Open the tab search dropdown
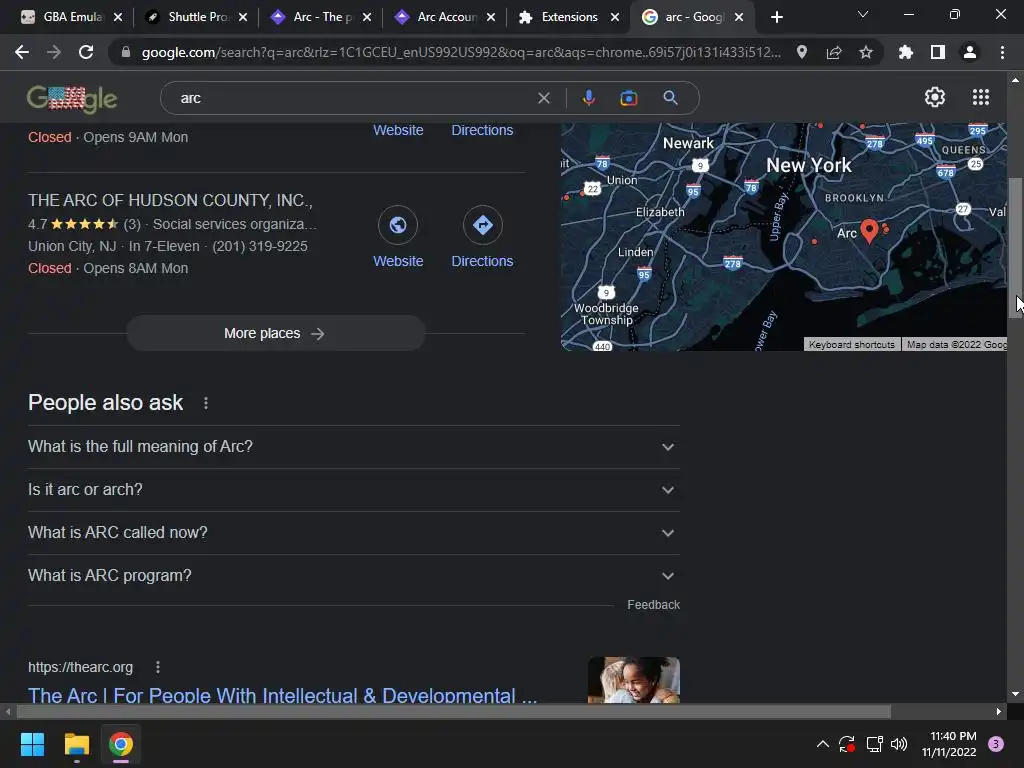 tap(862, 14)
